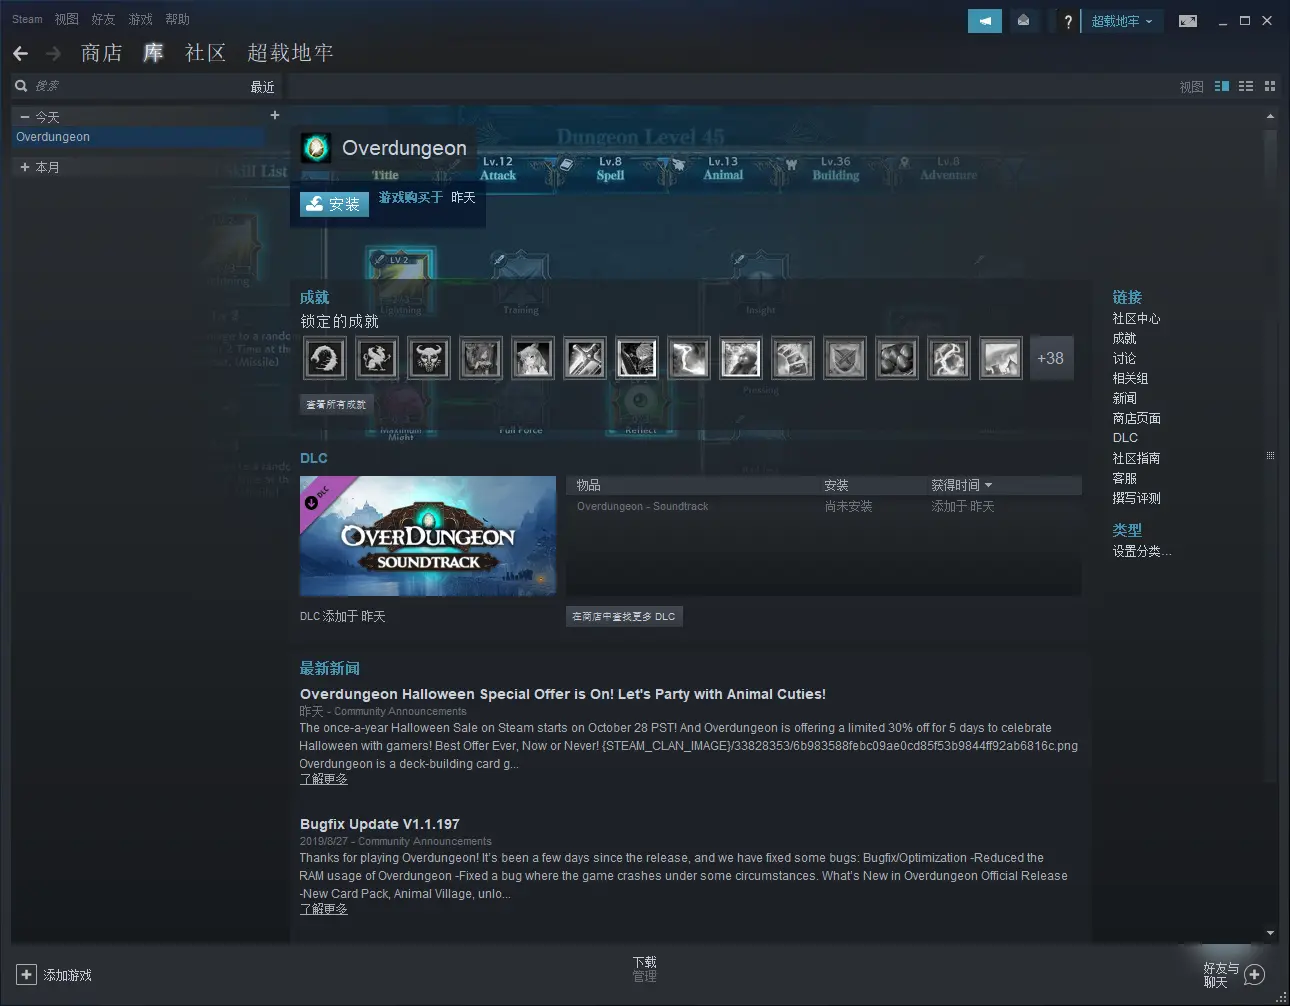Screen dimensions: 1290x1006
Task: Switch to Big Picture mode icon
Action: pyautogui.click(x=1188, y=21)
